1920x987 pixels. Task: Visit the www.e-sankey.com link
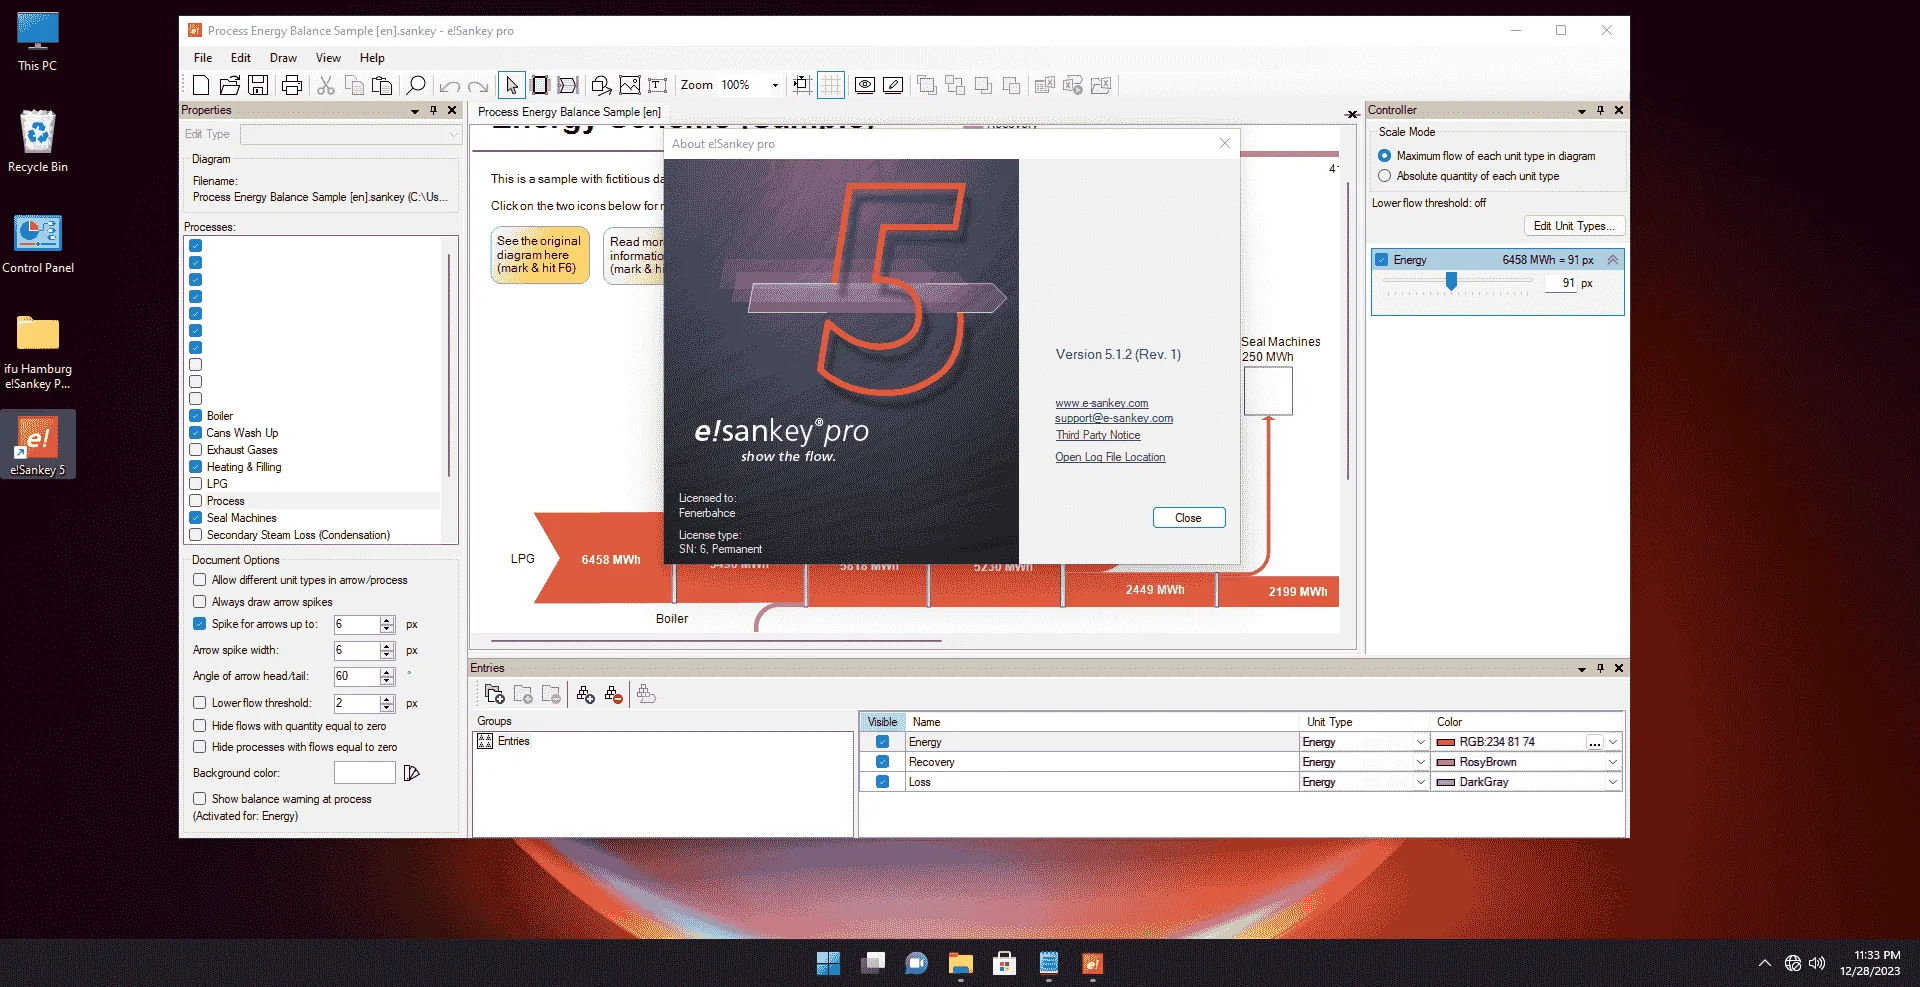1102,403
